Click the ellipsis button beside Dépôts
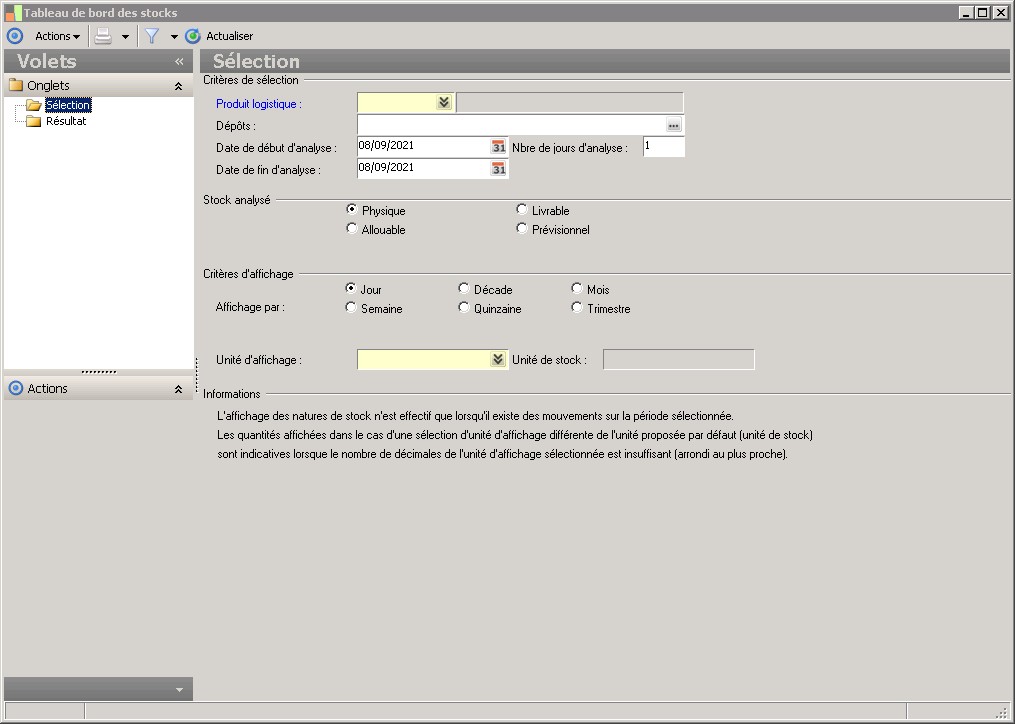The width and height of the screenshot is (1015, 724). (x=674, y=125)
